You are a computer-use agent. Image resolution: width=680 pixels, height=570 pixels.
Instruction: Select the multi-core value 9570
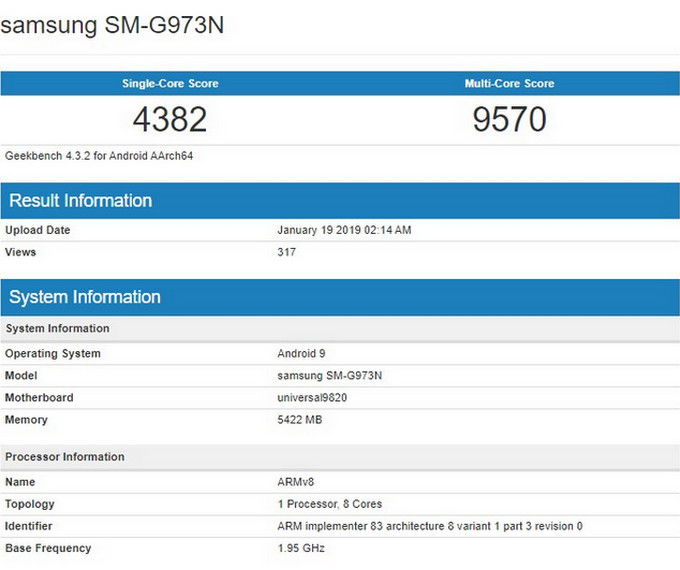(510, 119)
